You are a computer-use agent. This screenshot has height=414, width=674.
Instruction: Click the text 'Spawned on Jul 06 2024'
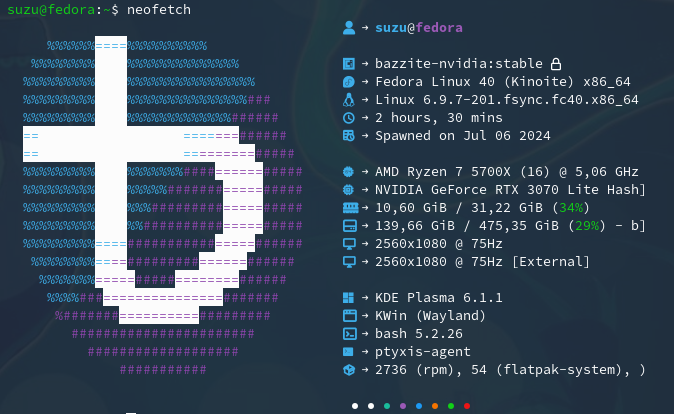tap(463, 136)
